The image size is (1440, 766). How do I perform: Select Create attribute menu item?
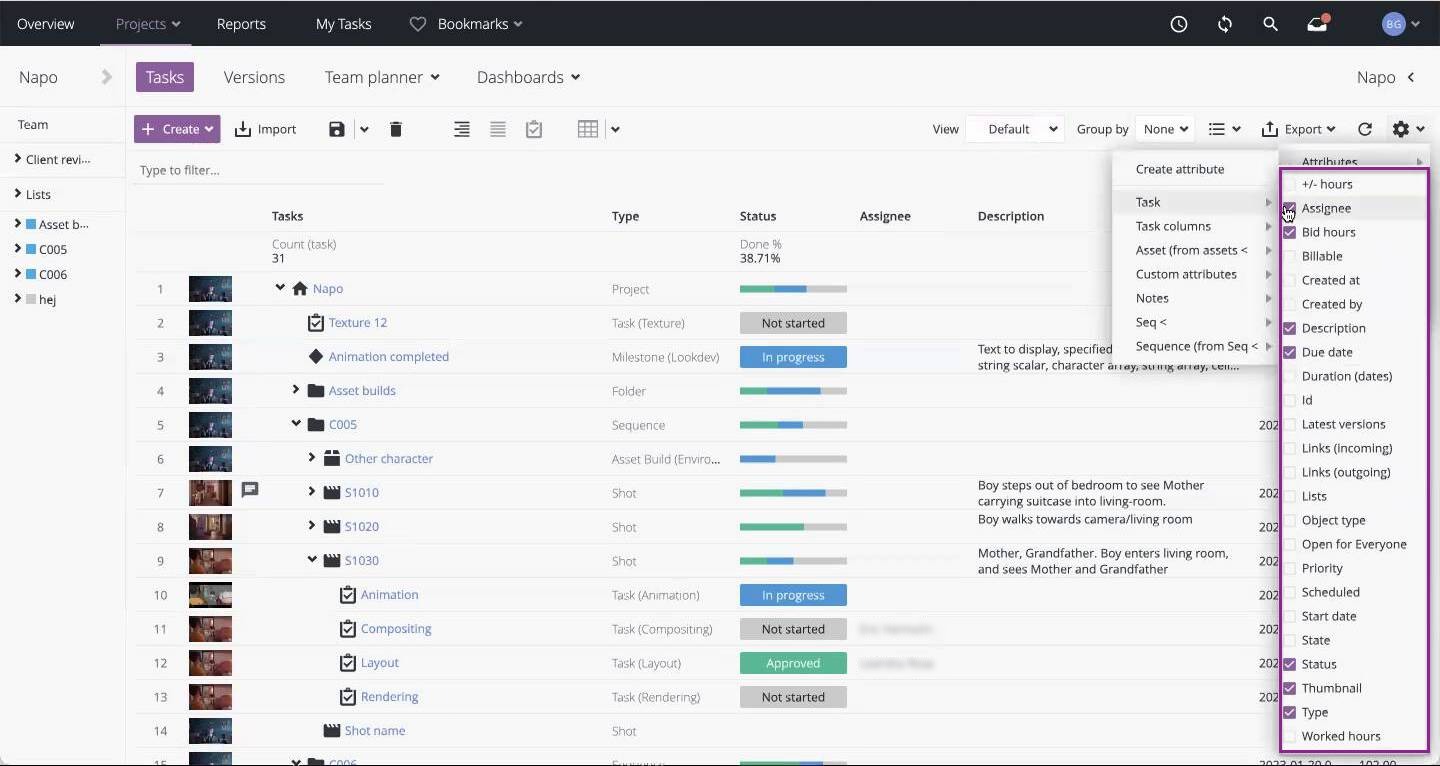coord(1180,169)
